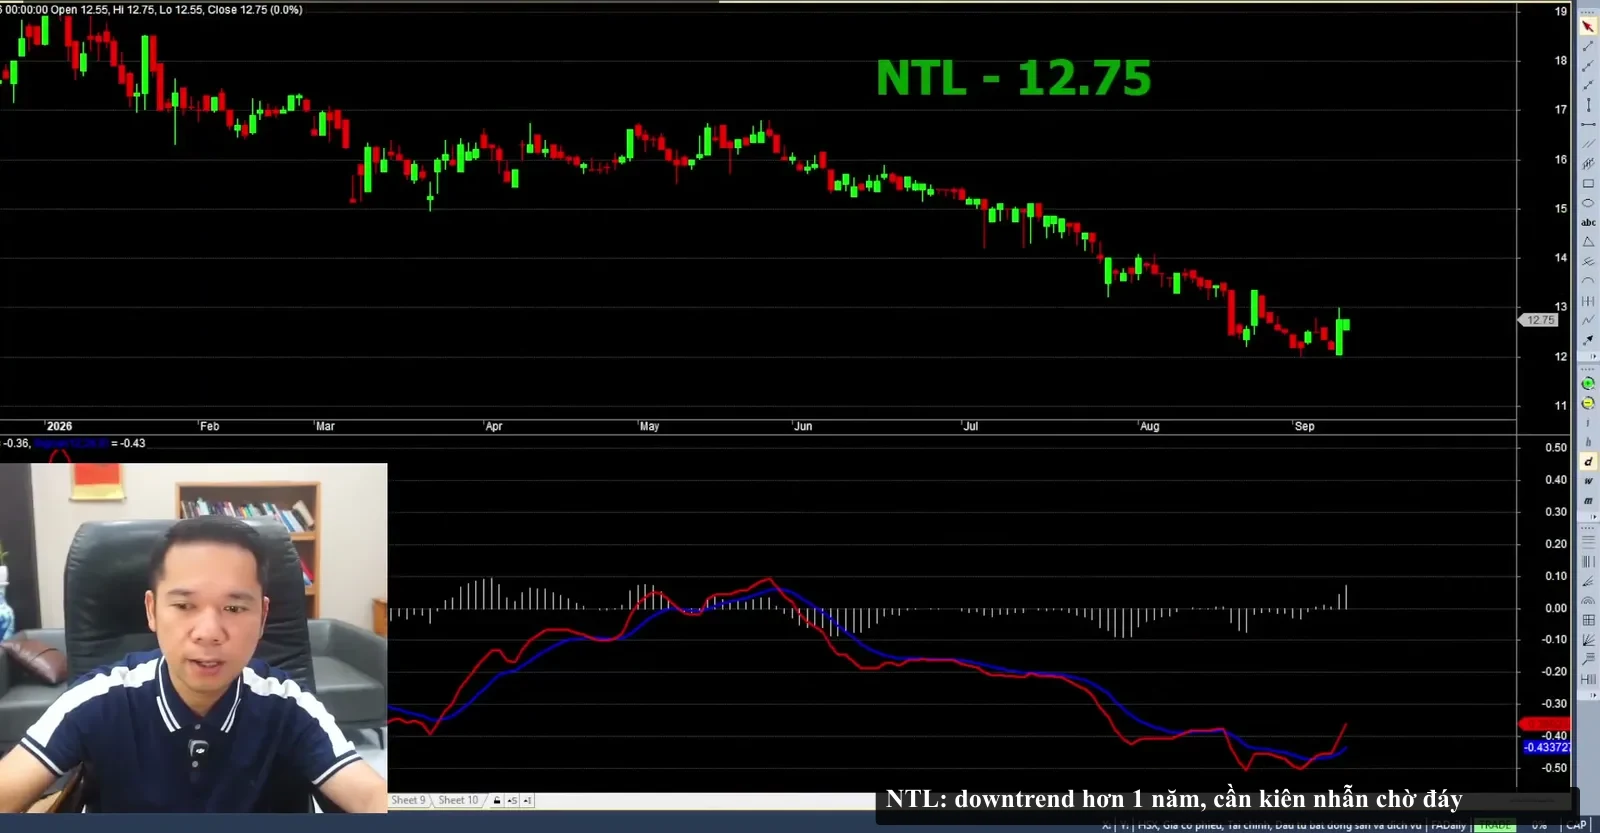Image resolution: width=1600 pixels, height=833 pixels.
Task: Select the triangle drawing tool
Action: (x=1588, y=242)
